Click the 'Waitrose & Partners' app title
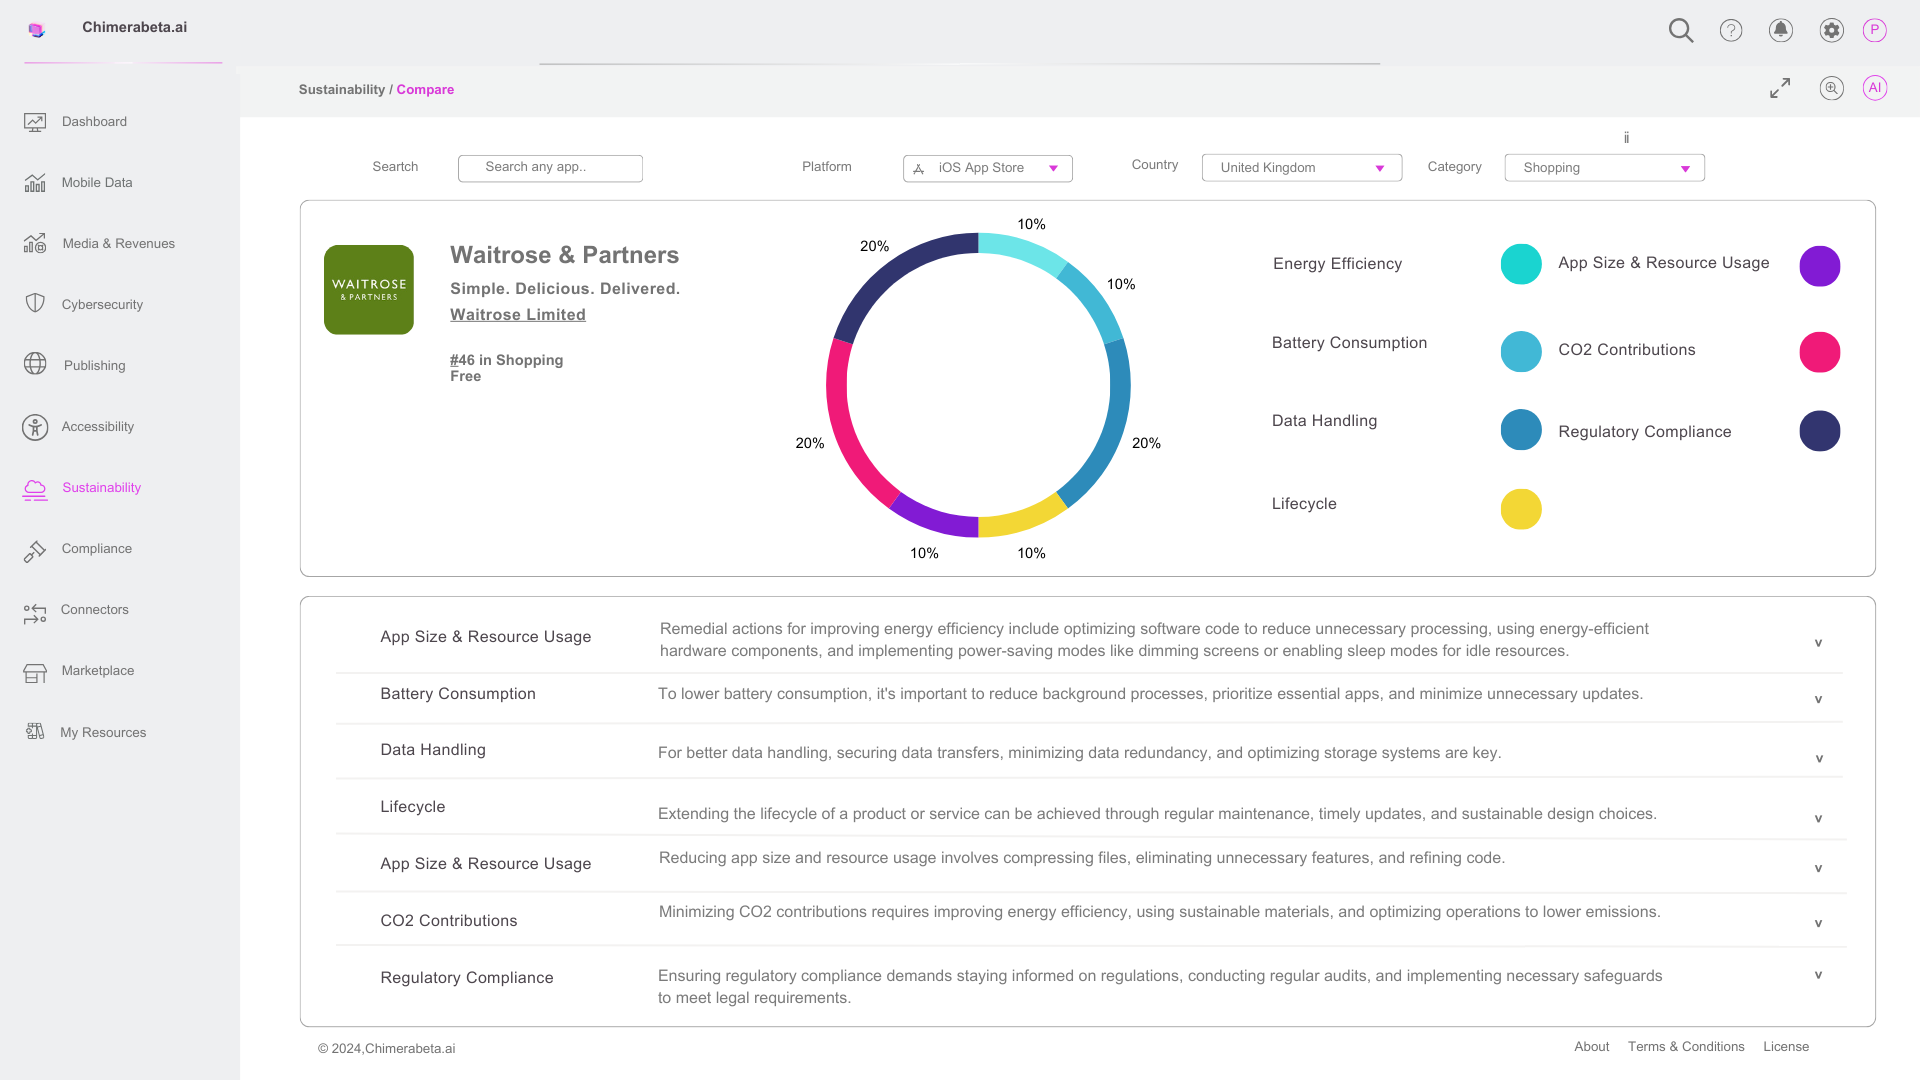The height and width of the screenshot is (1080, 1920). 564,255
